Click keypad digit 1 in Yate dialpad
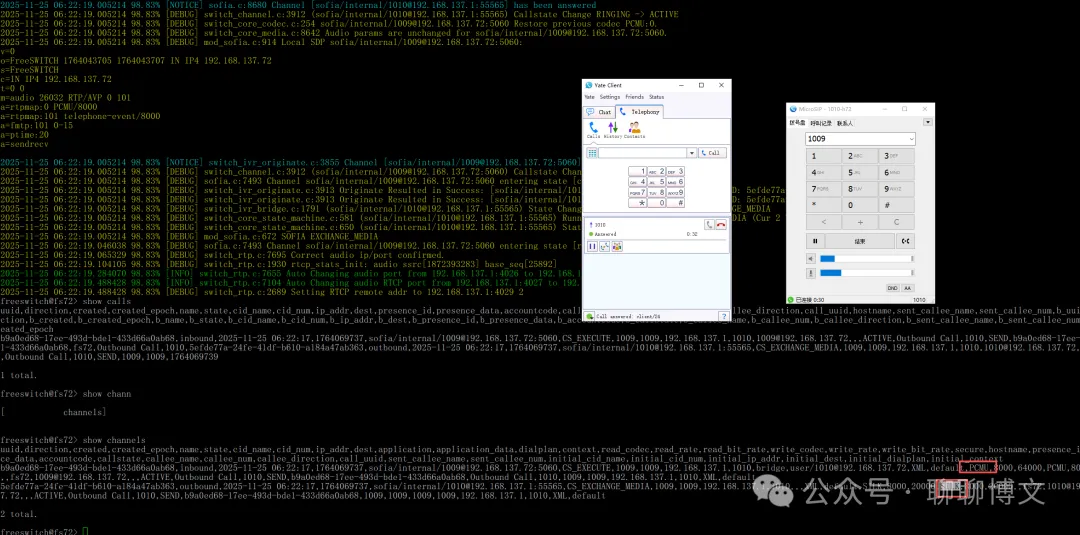Image resolution: width=1080 pixels, height=535 pixels. tap(637, 171)
